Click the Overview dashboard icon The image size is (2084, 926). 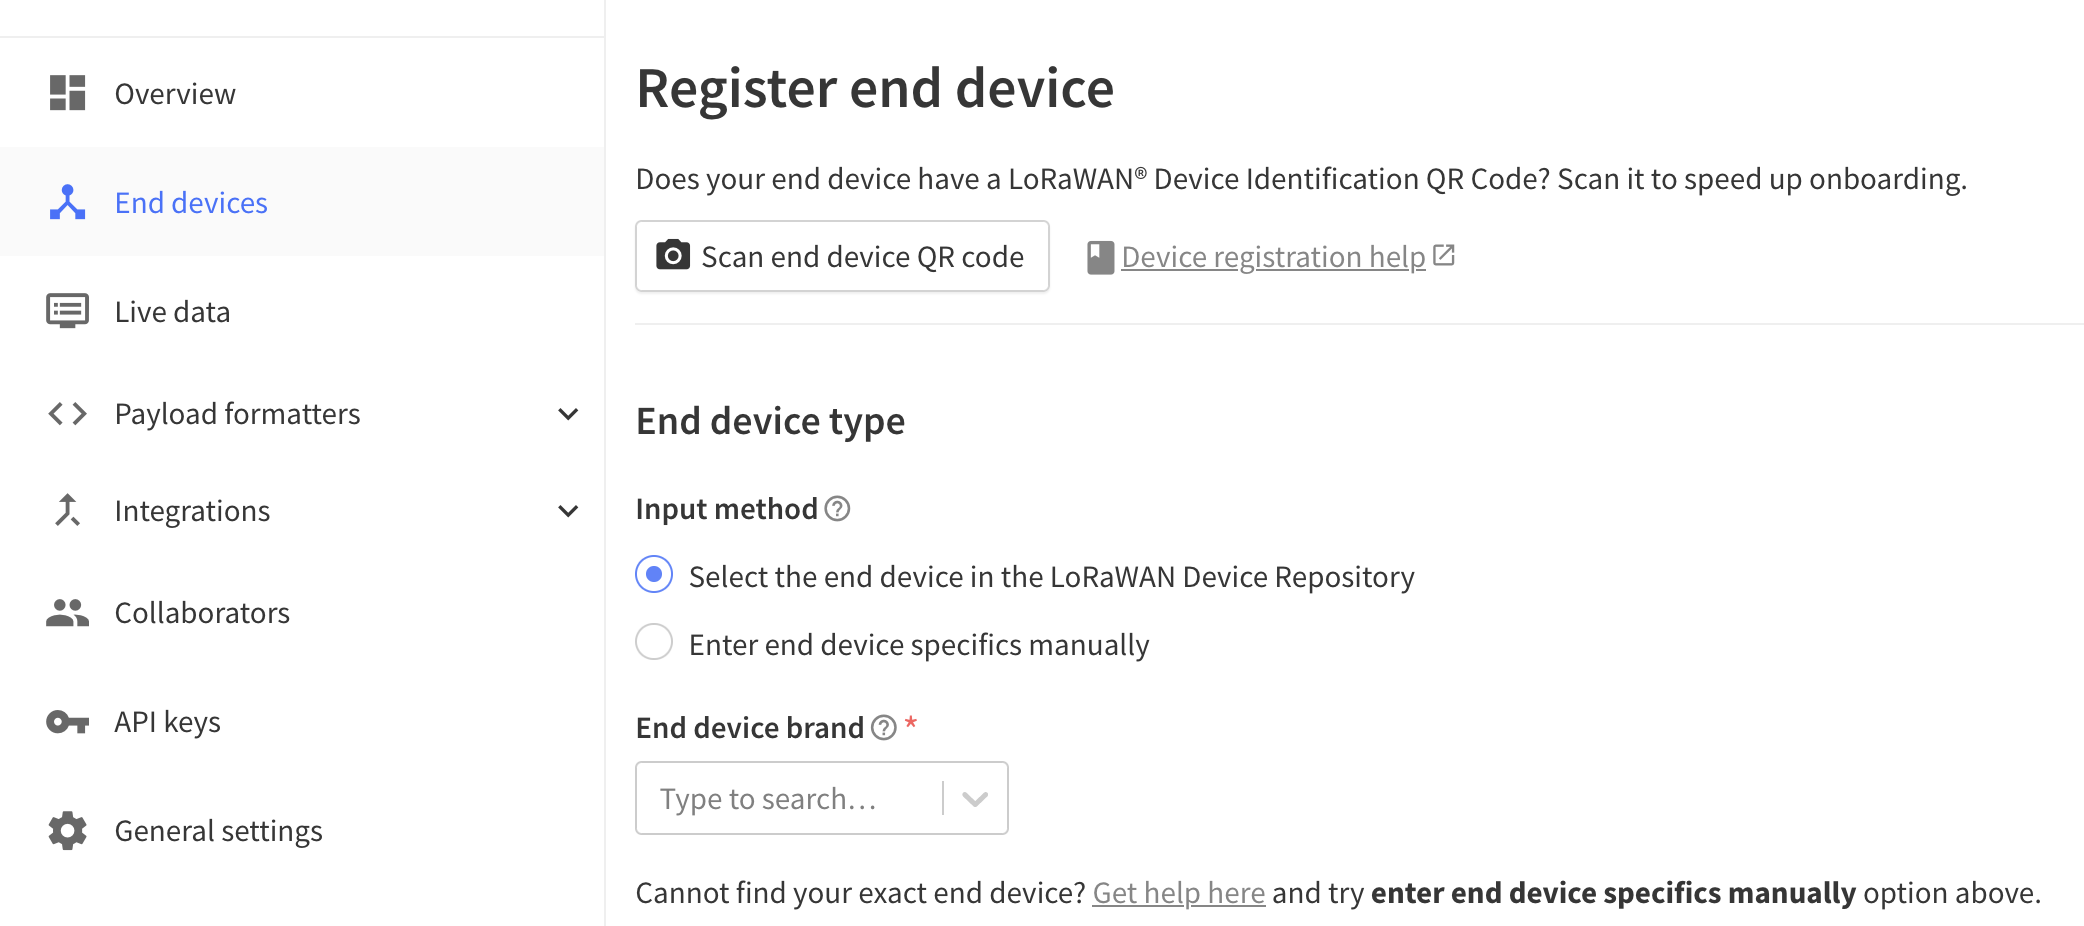(67, 93)
